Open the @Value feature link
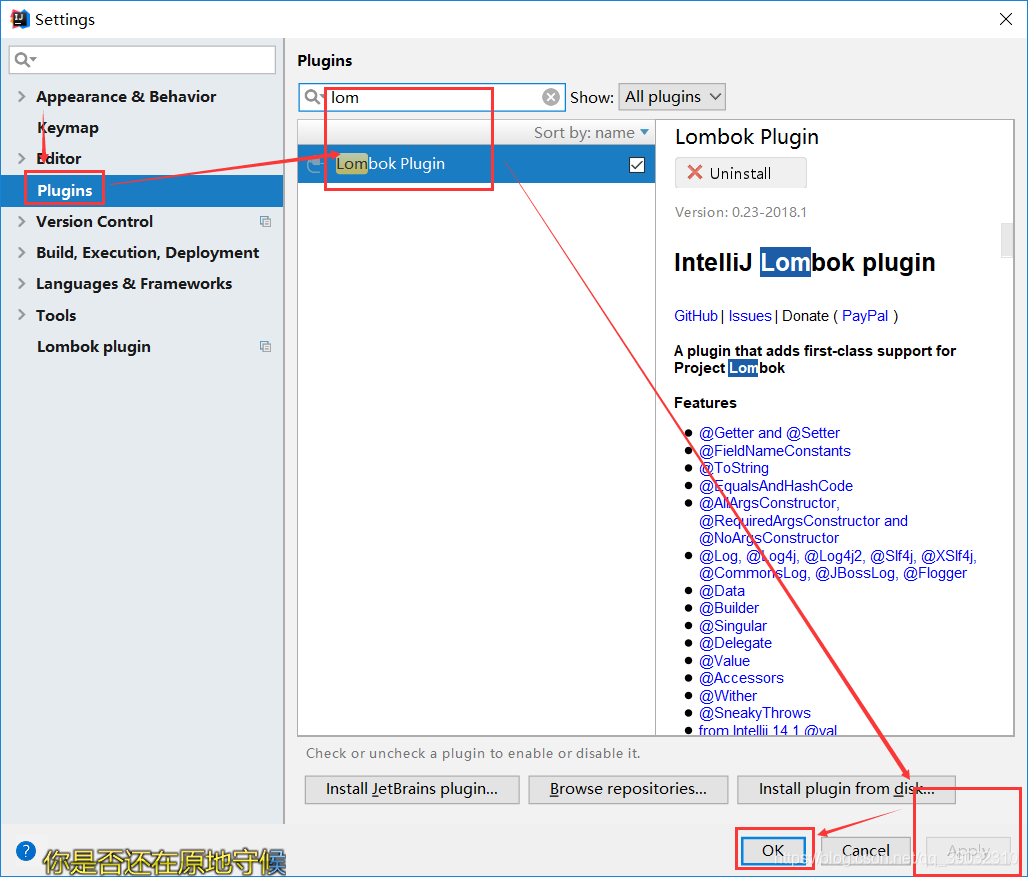 click(724, 661)
